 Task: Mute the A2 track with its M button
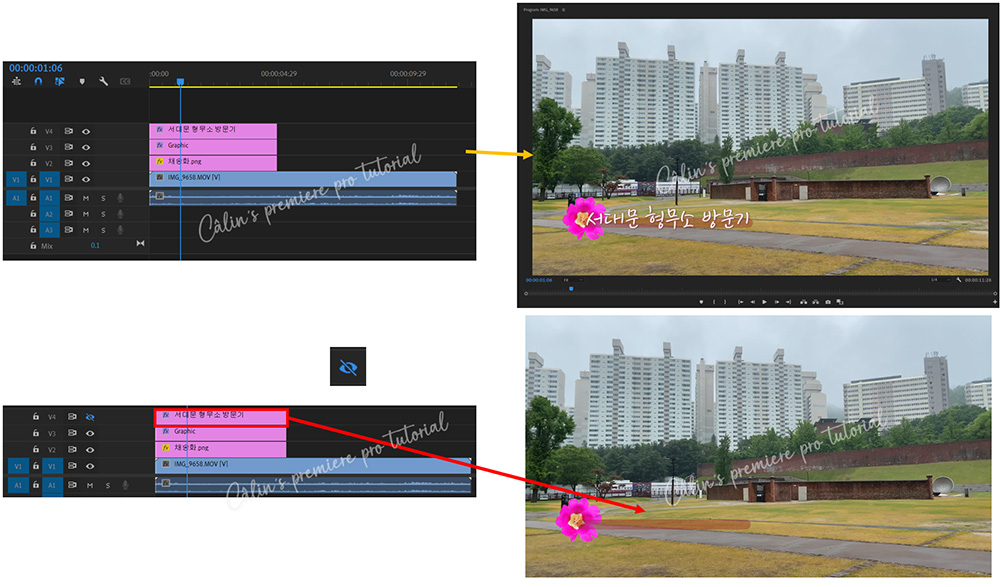pos(86,214)
